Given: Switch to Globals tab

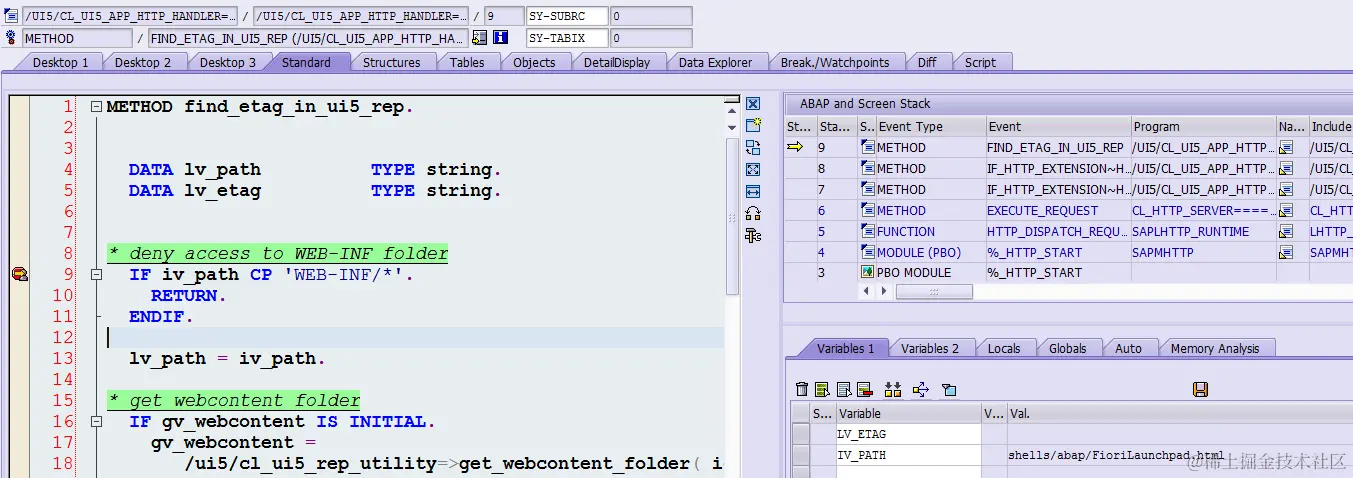Looking at the screenshot, I should click(x=1067, y=348).
